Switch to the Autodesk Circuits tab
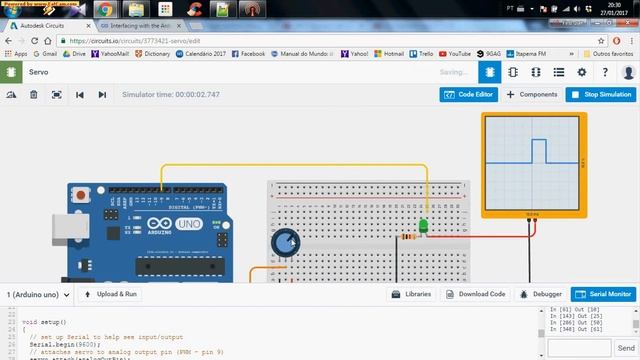 tap(49, 26)
